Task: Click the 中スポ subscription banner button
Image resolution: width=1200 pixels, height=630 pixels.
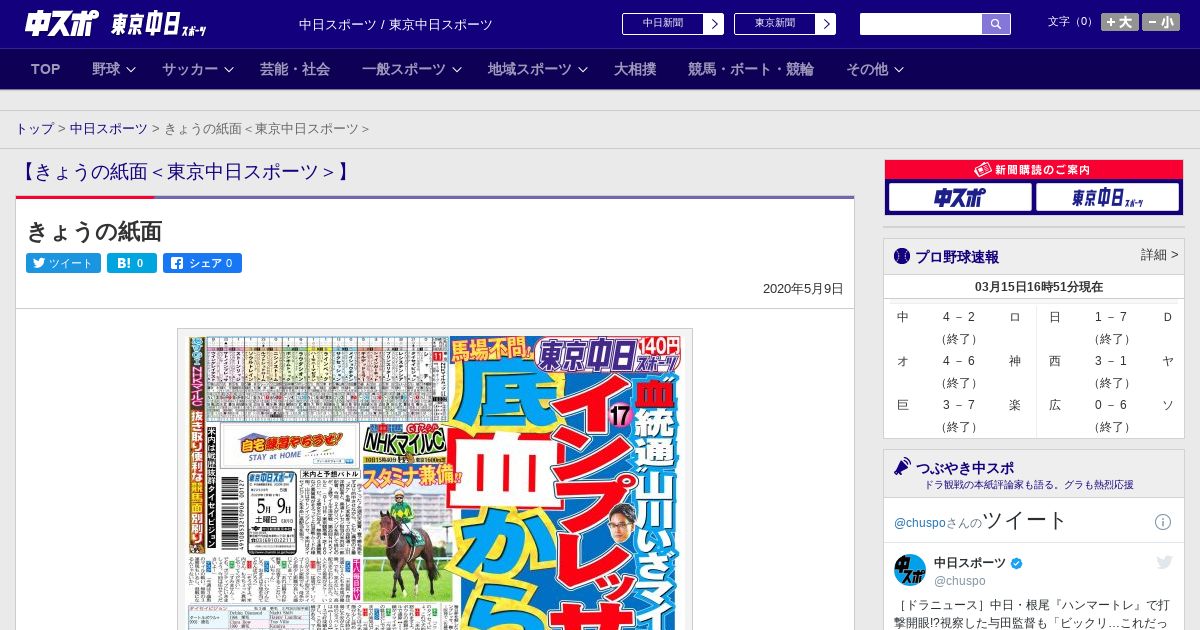Action: tap(960, 198)
